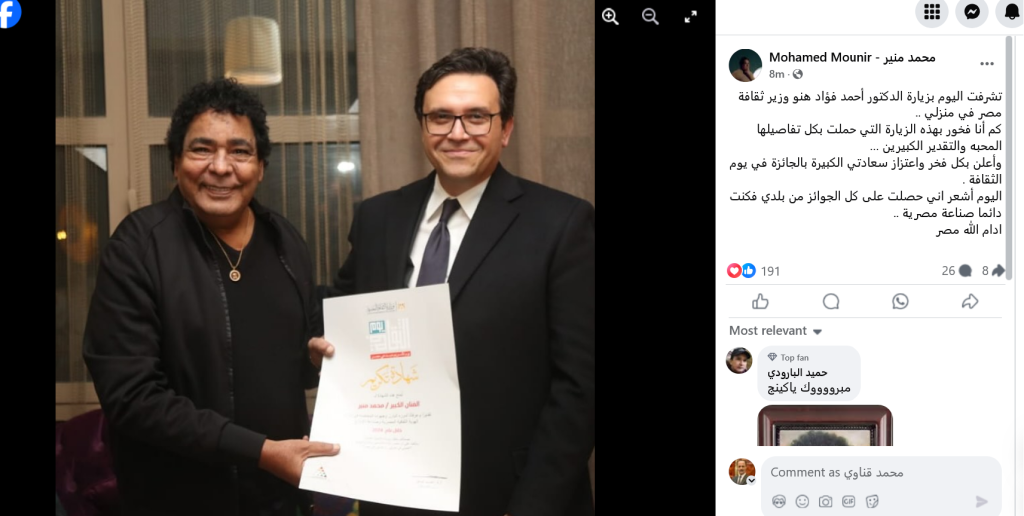Zoom out of the photo
Image resolution: width=1024 pixels, height=516 pixels.
pos(650,17)
